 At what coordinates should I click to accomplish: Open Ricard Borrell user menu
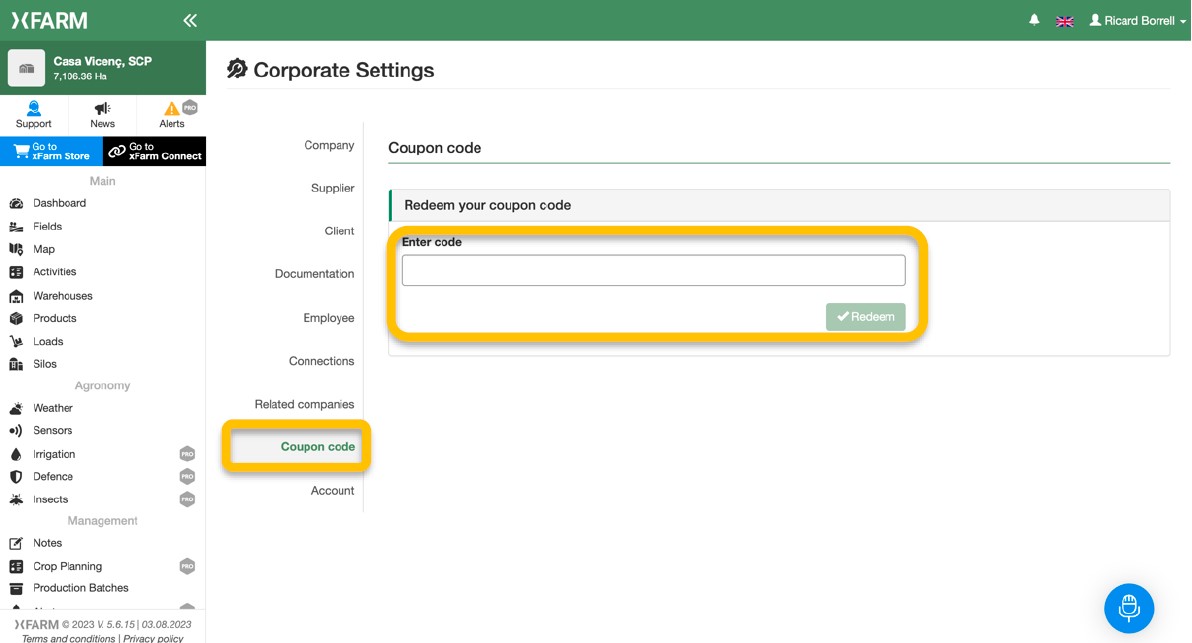1137,21
